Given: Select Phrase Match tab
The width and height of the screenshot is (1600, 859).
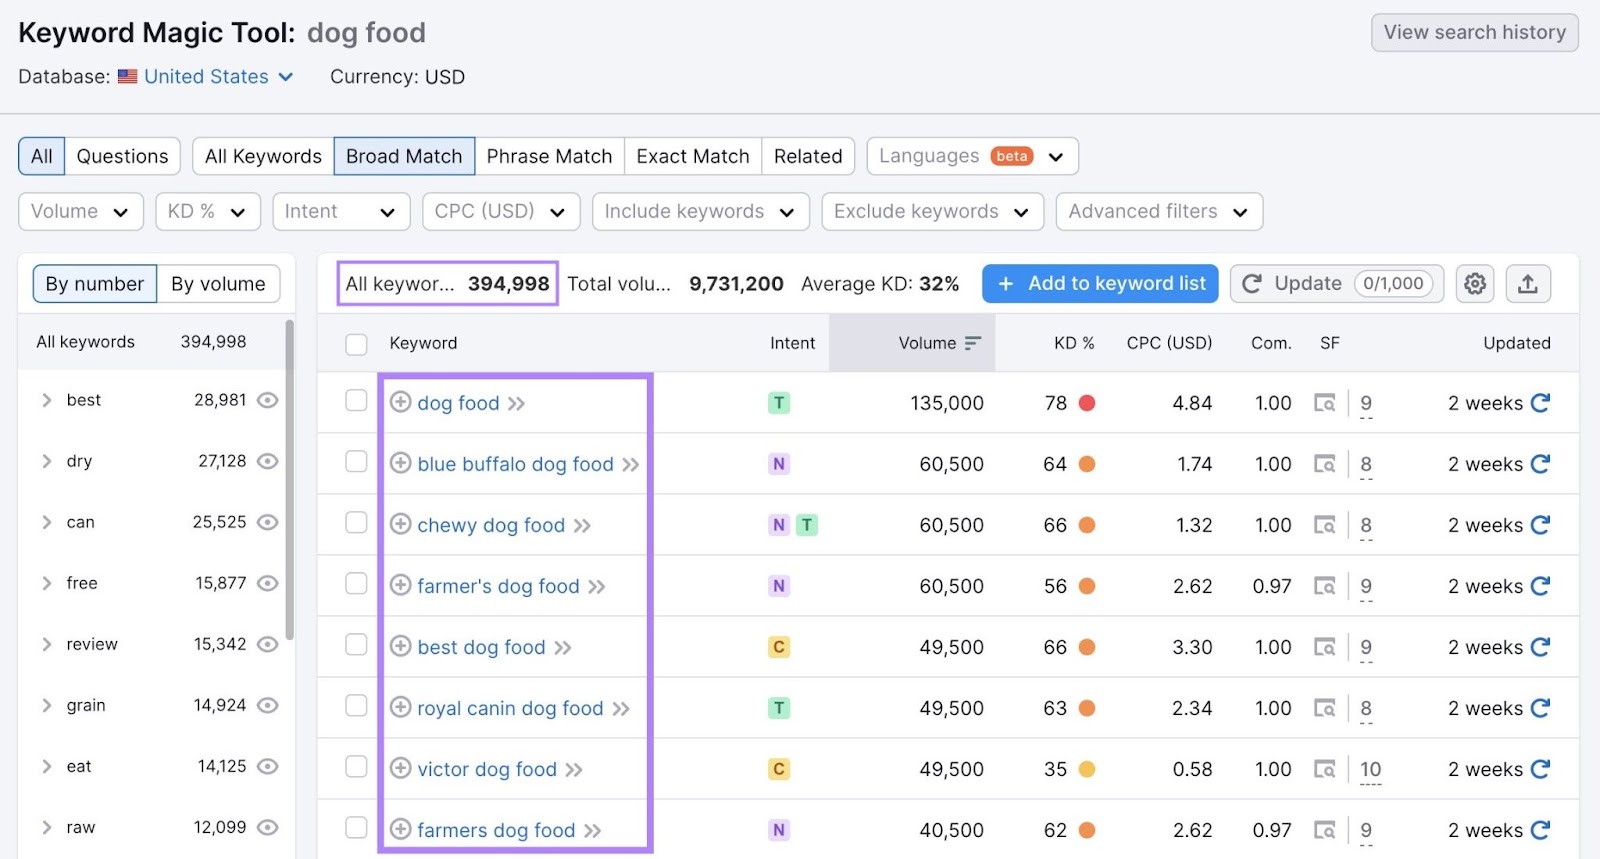Looking at the screenshot, I should click(549, 156).
